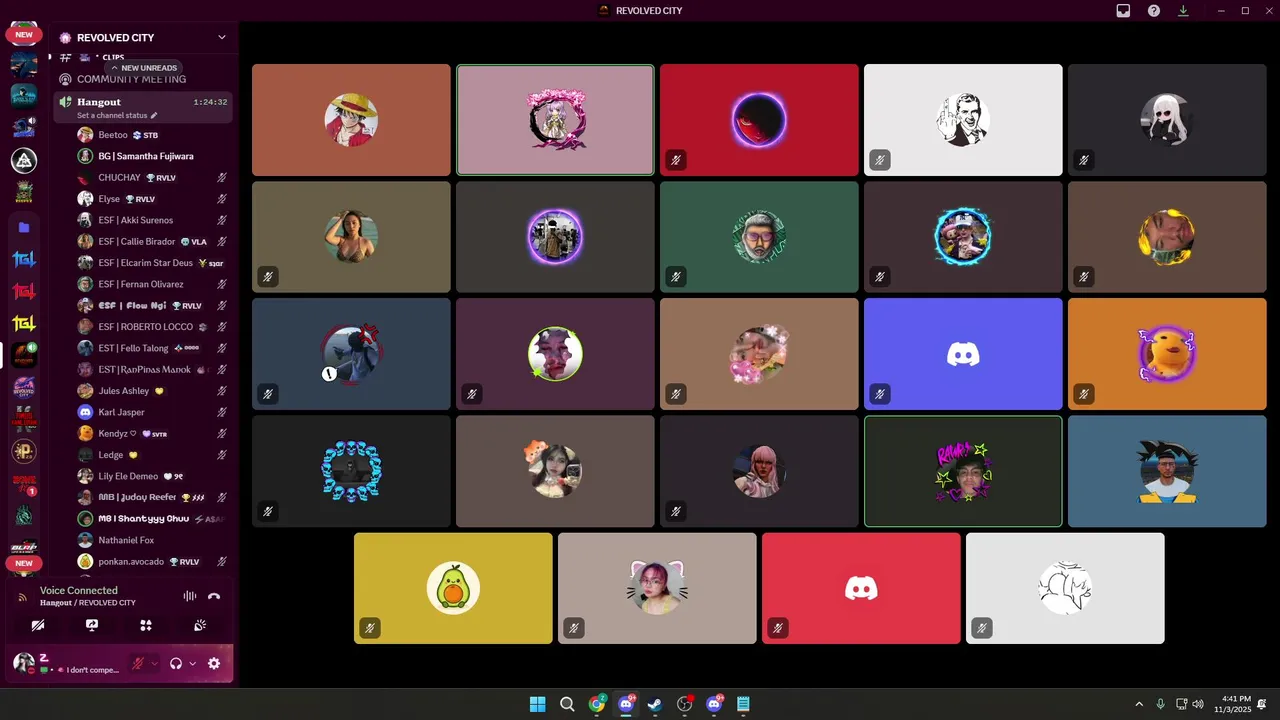Open the gold P28 server icon
Image resolution: width=1280 pixels, height=720 pixels.
24,451
